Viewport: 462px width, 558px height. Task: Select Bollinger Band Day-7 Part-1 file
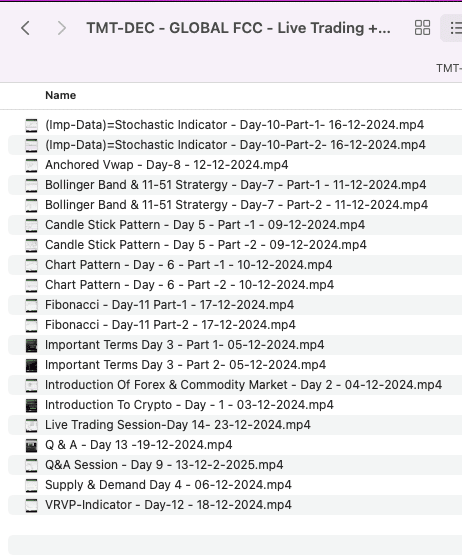[236, 185]
